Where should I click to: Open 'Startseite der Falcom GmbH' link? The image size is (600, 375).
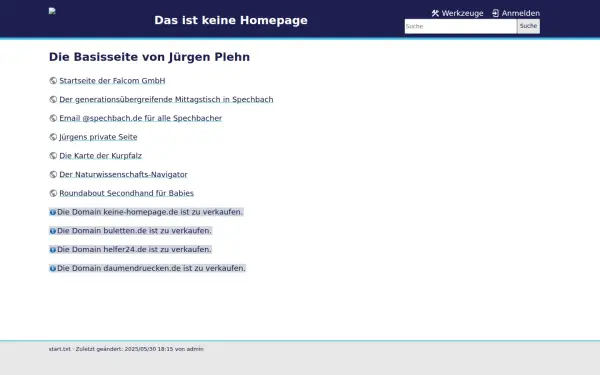pyautogui.click(x=112, y=81)
